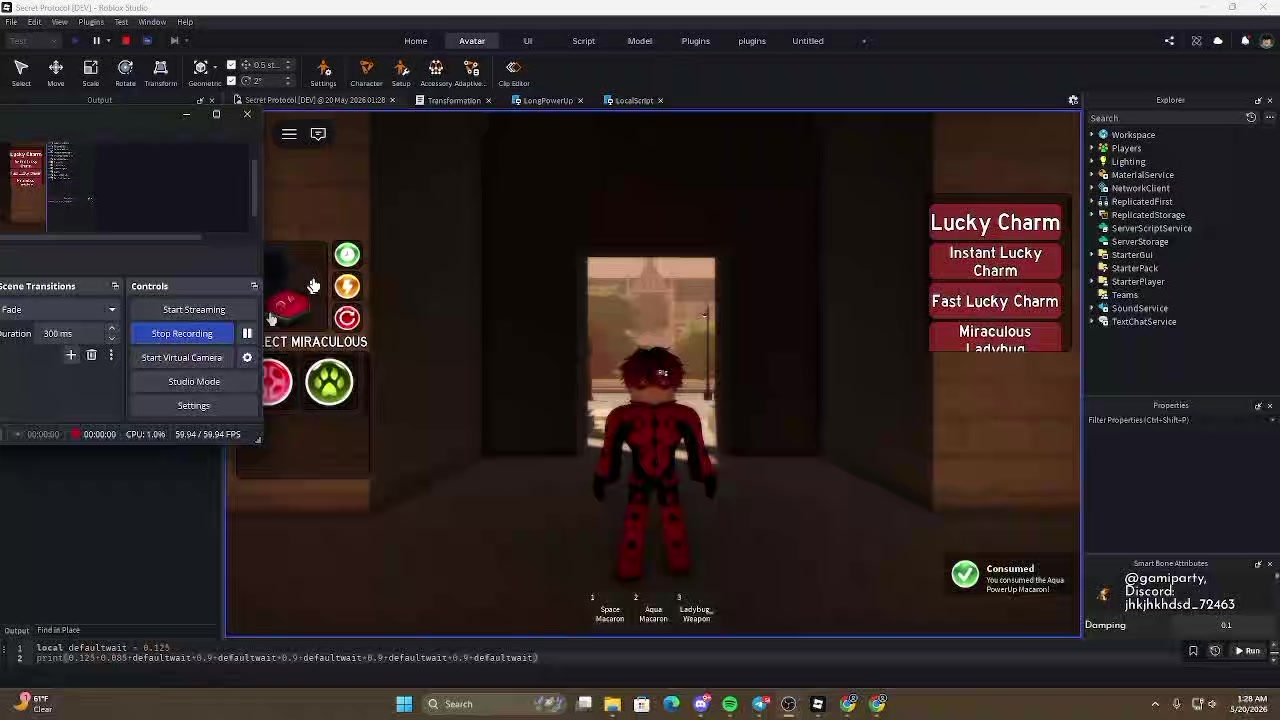This screenshot has height=720, width=1280.
Task: Click the Filter Properties field
Action: point(1180,420)
